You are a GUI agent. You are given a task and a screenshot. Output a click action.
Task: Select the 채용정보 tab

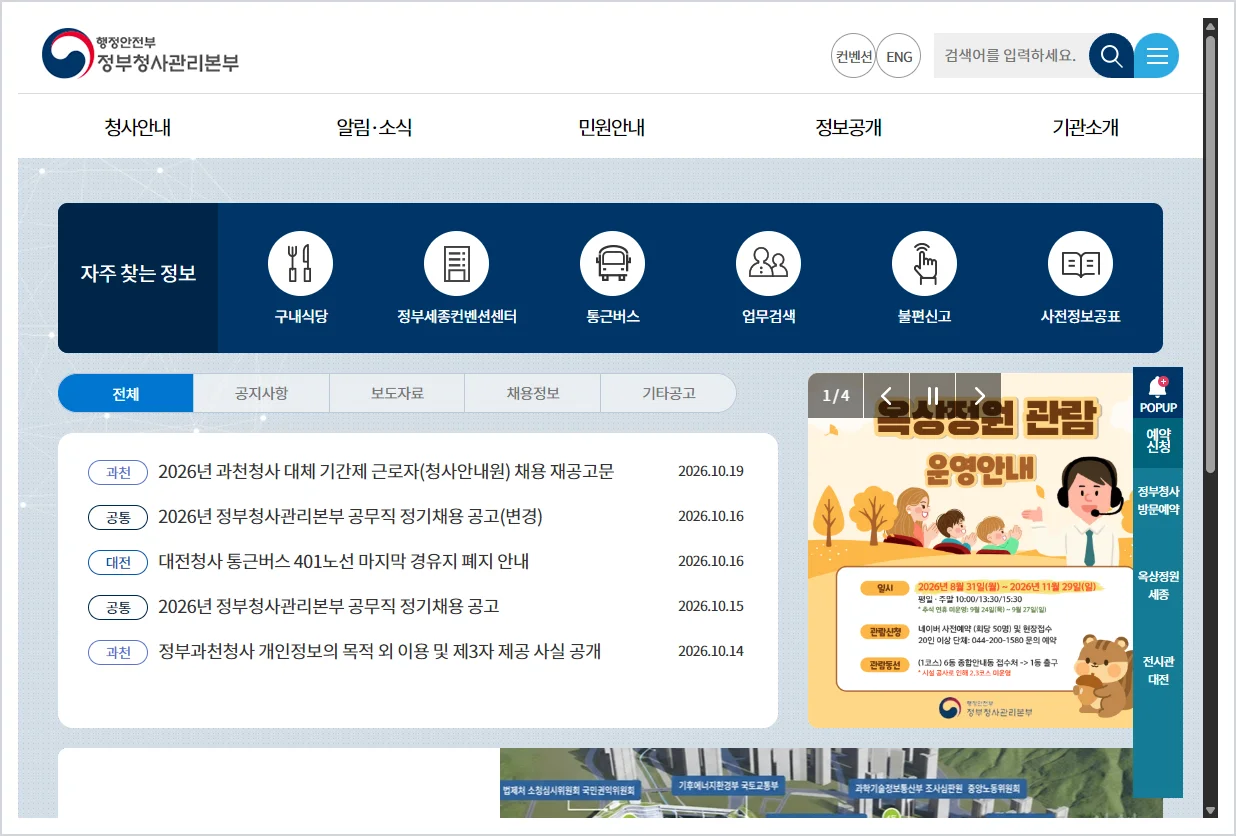tap(533, 393)
